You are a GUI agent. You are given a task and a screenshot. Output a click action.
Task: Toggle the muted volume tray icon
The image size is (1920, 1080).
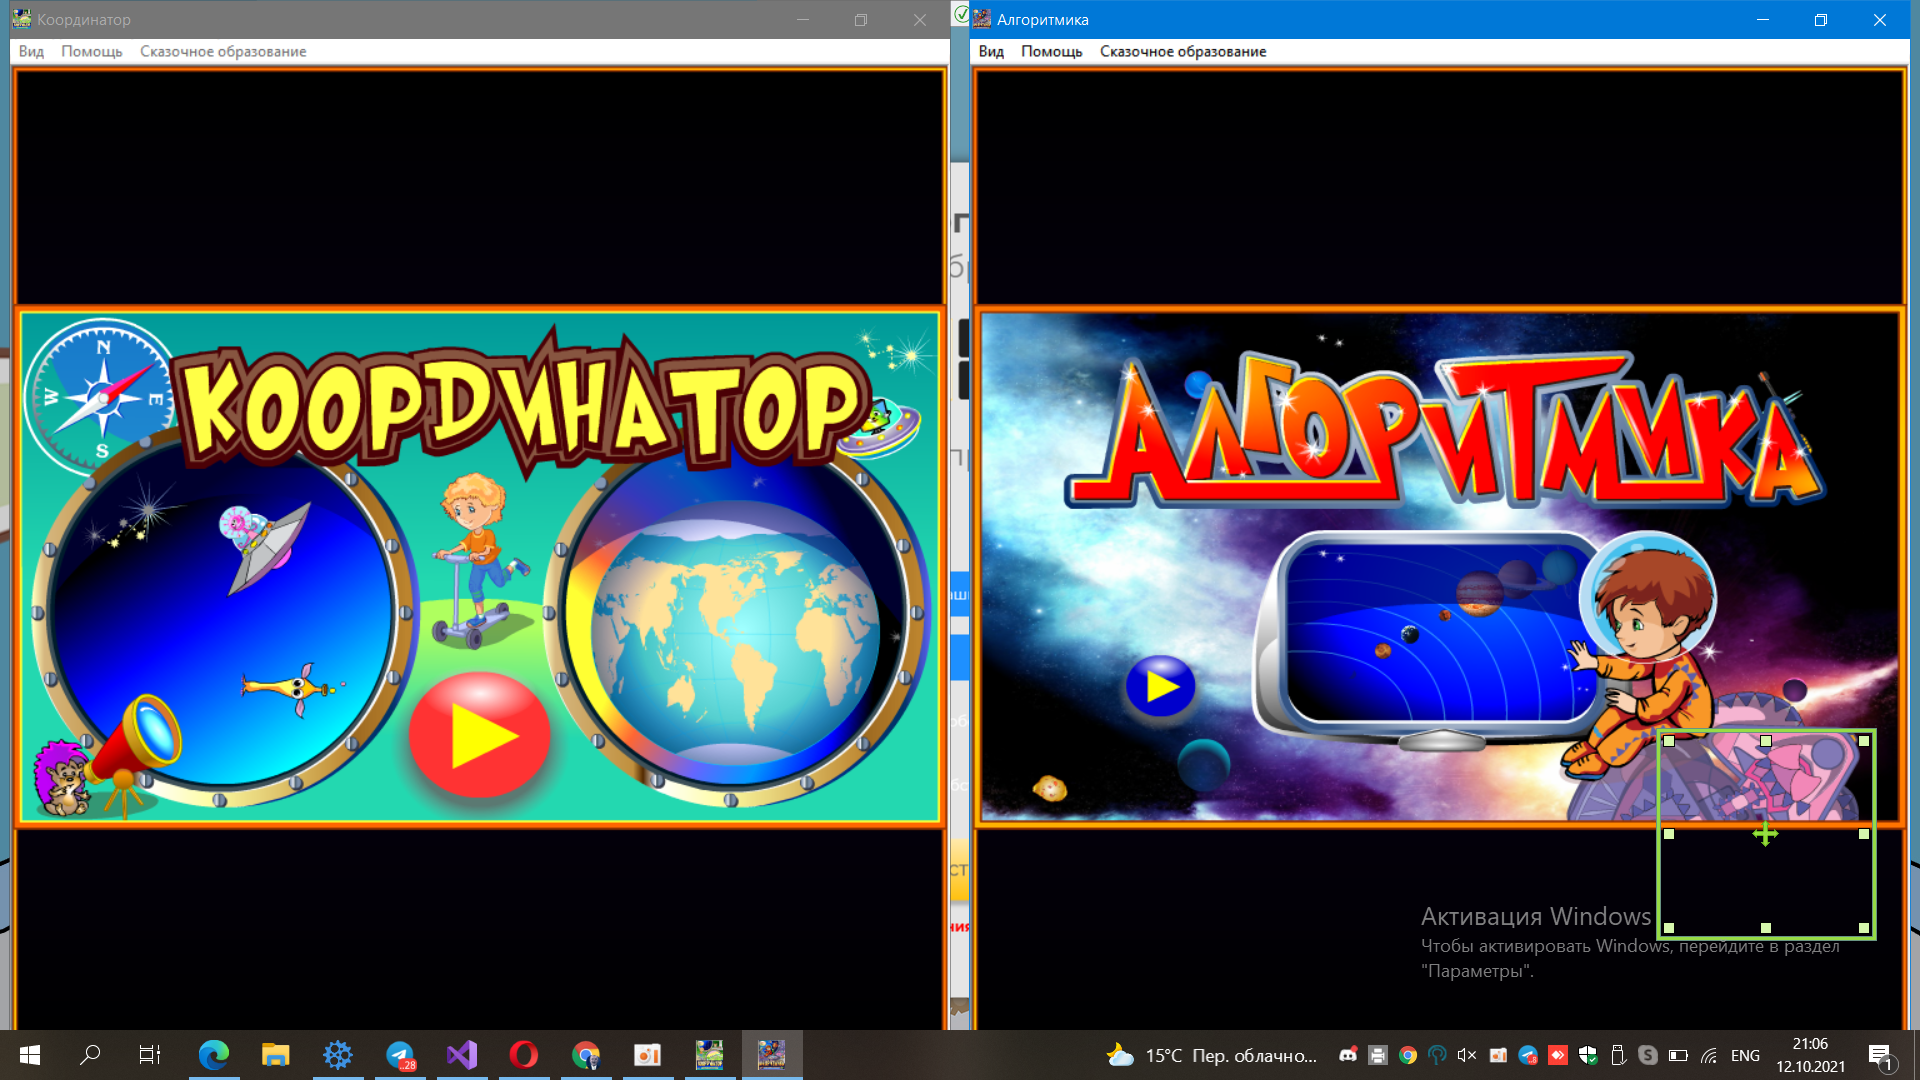click(1467, 1055)
